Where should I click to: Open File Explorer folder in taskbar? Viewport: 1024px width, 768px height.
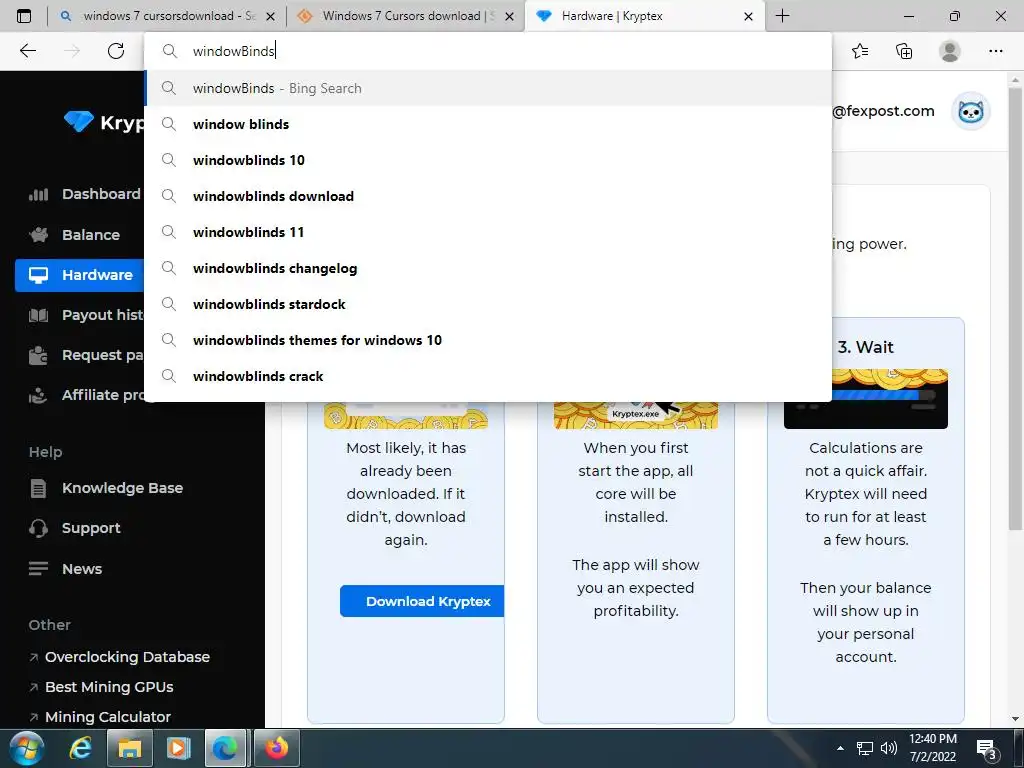[129, 748]
